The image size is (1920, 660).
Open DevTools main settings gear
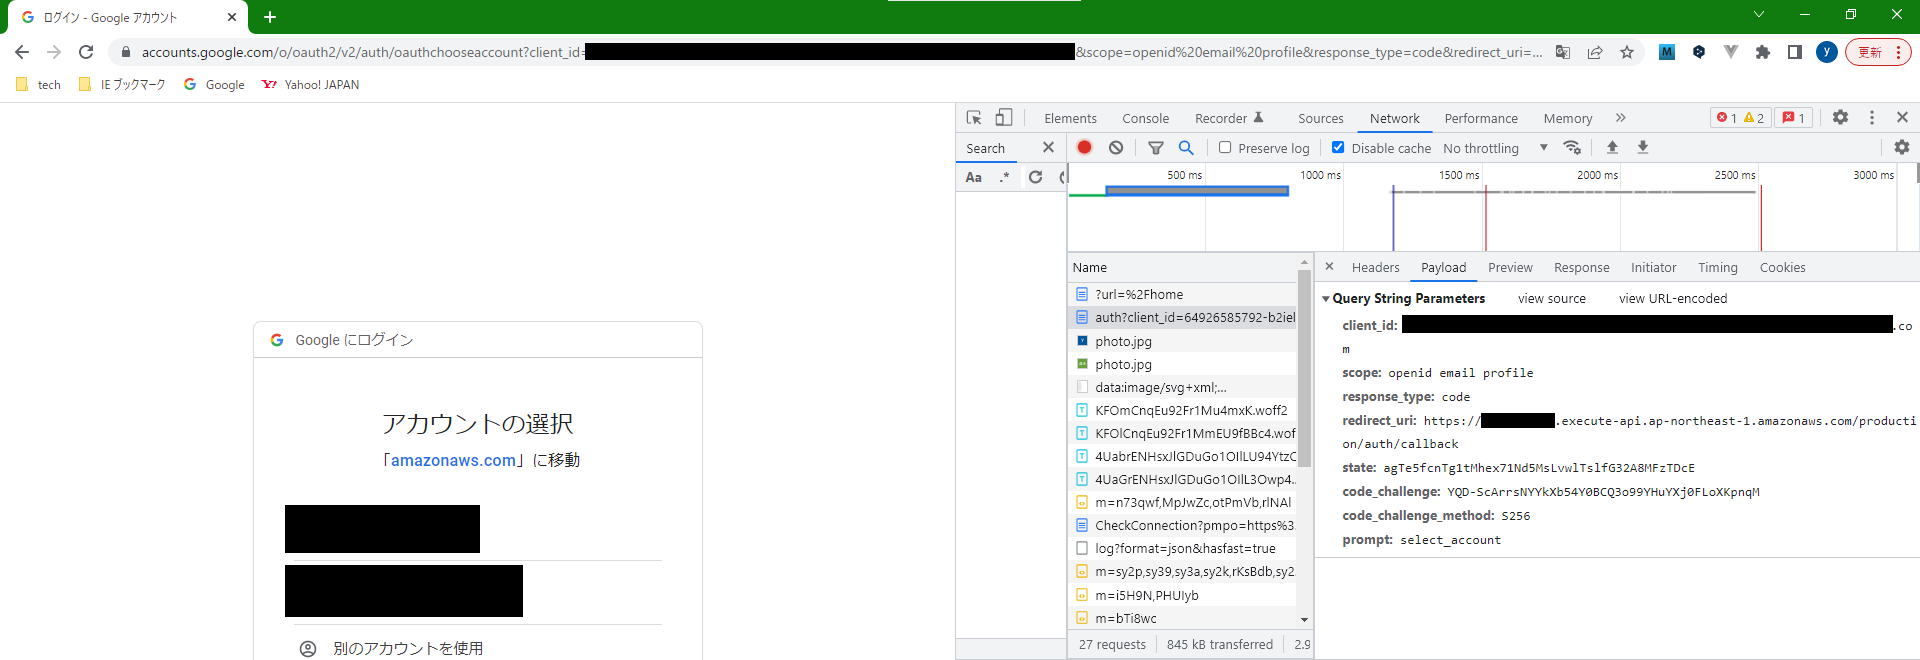pyautogui.click(x=1840, y=117)
